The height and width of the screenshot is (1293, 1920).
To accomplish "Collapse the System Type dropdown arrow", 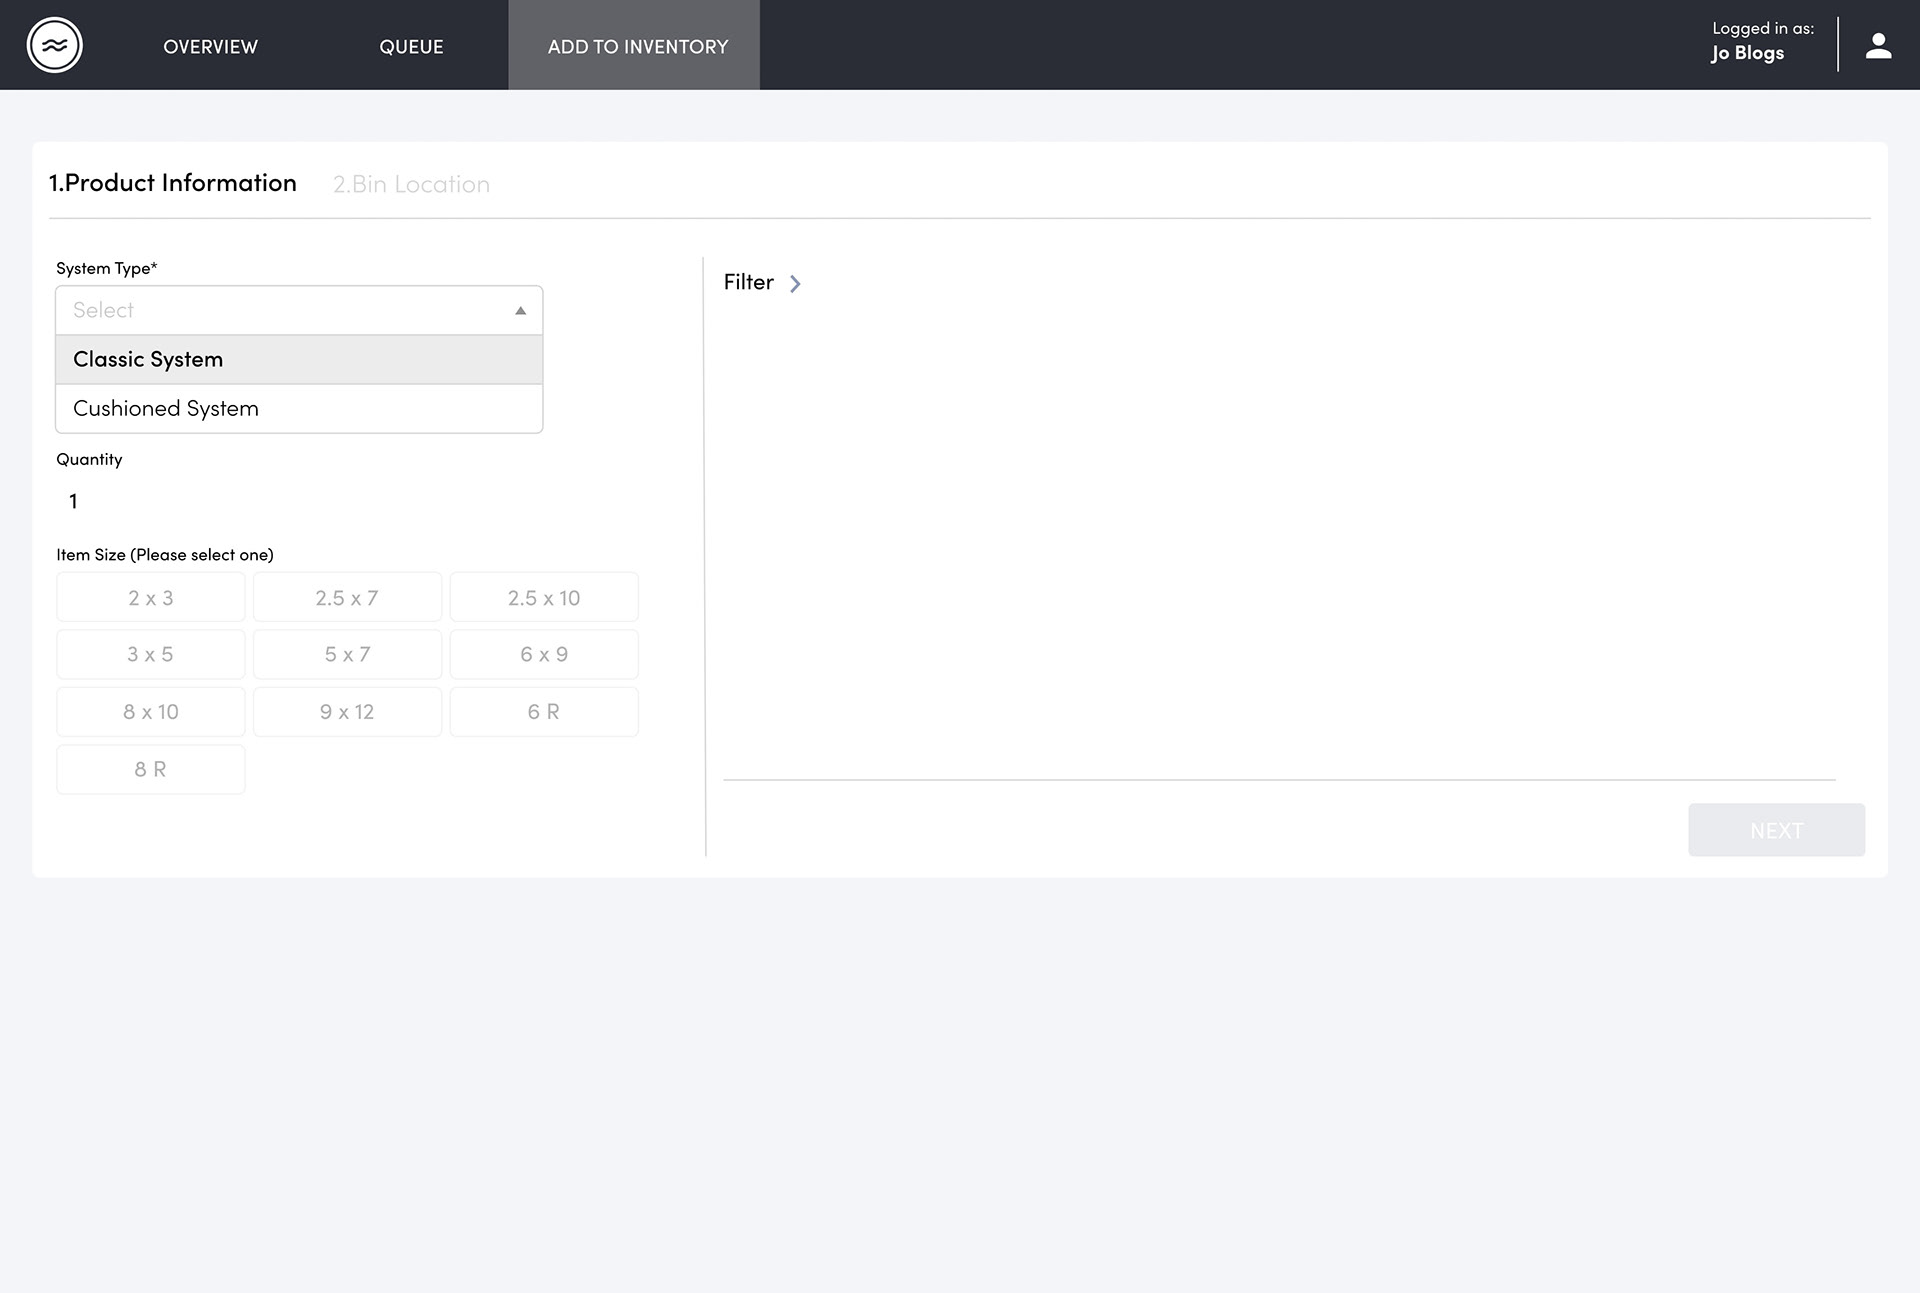I will [x=520, y=311].
